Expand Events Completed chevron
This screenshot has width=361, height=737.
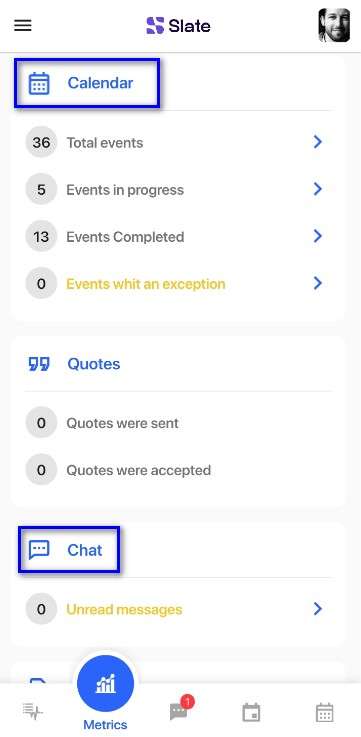[x=318, y=236]
